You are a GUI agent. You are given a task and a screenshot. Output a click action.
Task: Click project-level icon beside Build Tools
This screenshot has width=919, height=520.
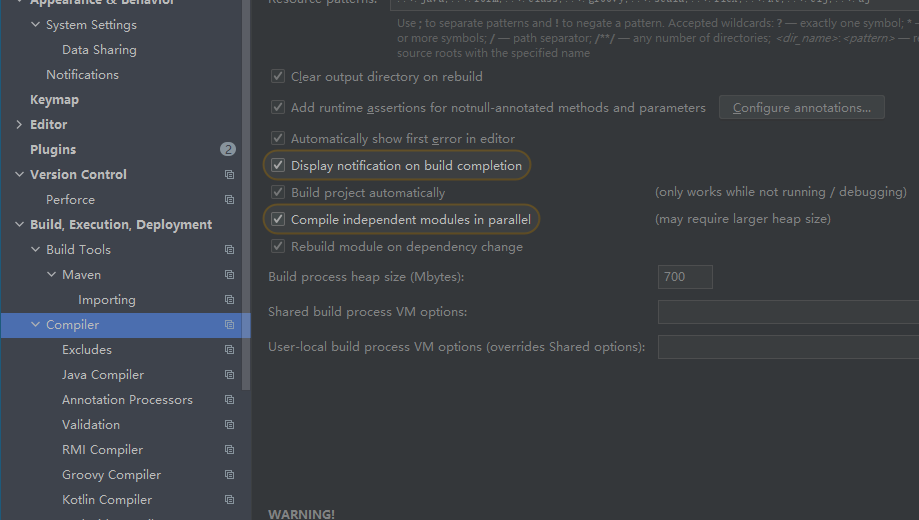coord(229,250)
